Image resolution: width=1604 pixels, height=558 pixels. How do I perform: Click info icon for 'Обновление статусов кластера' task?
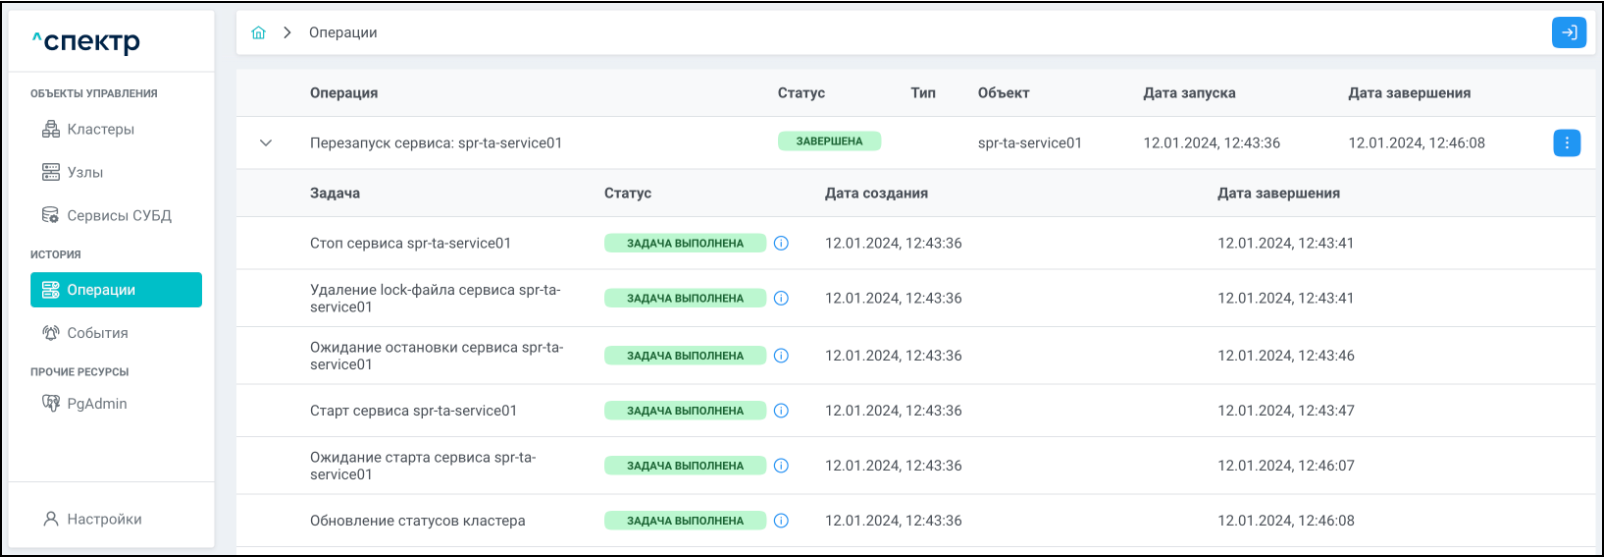coord(781,521)
